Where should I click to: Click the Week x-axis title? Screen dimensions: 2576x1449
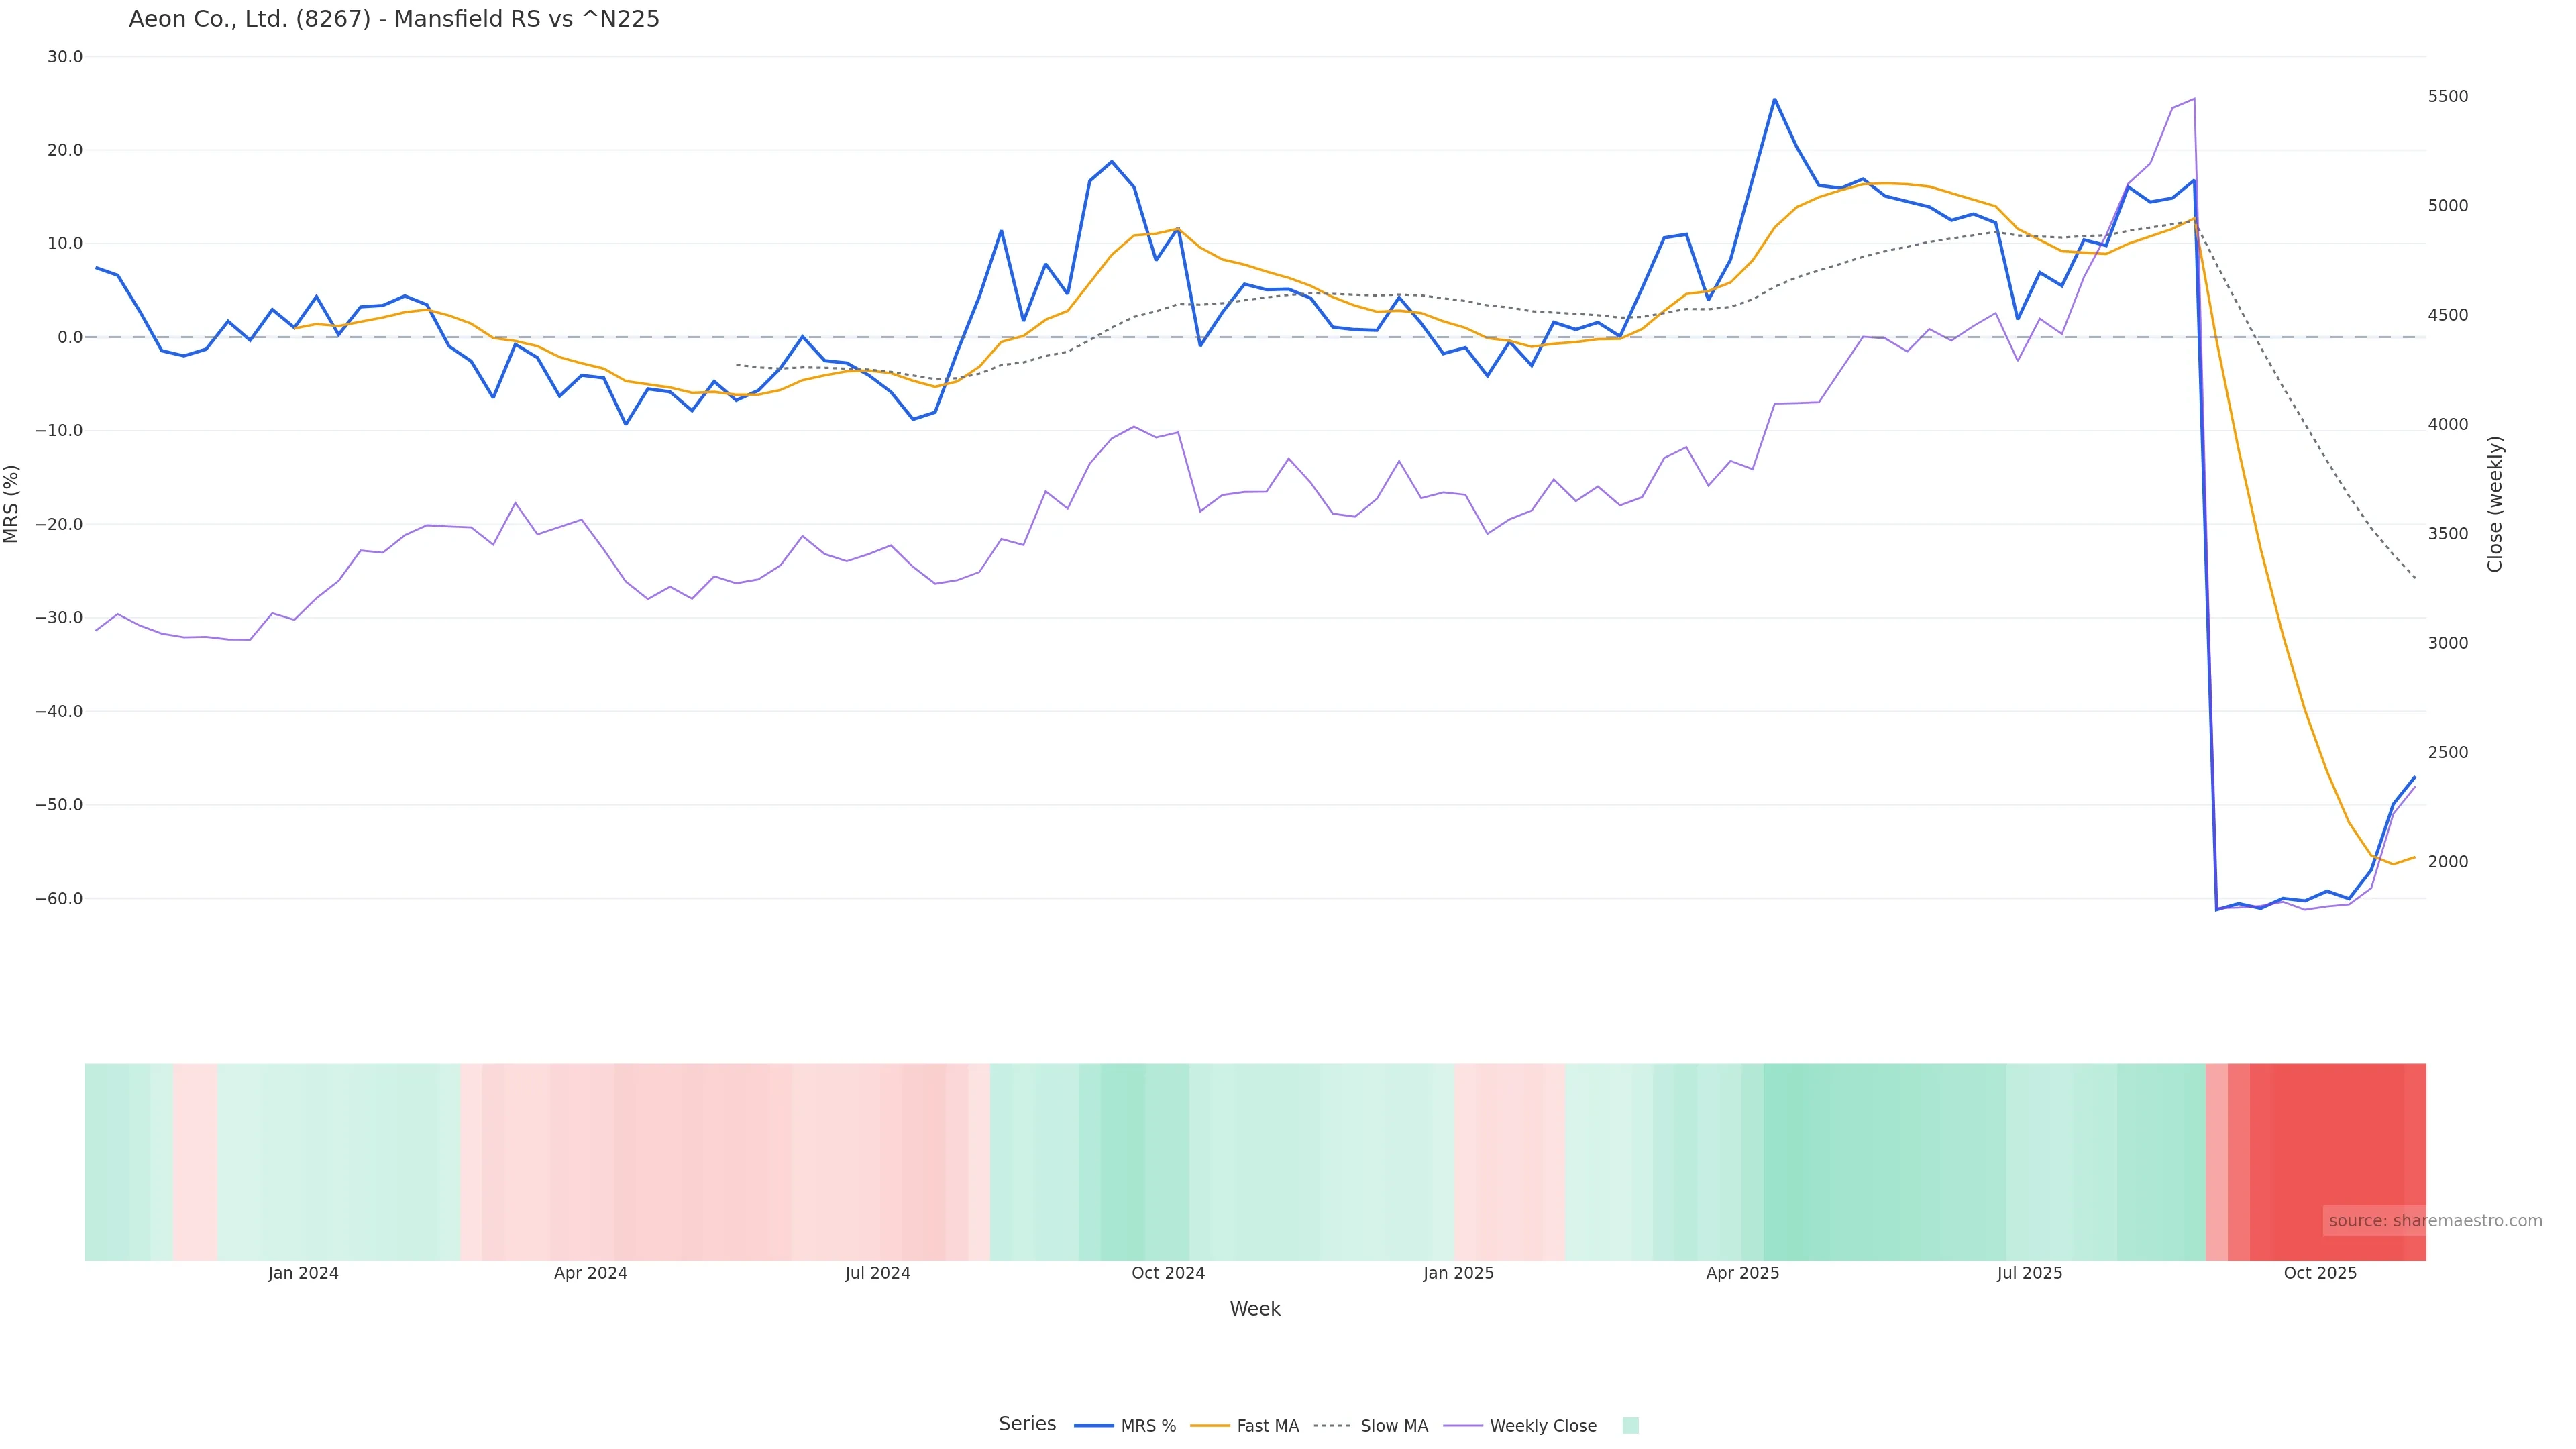coord(1255,1309)
